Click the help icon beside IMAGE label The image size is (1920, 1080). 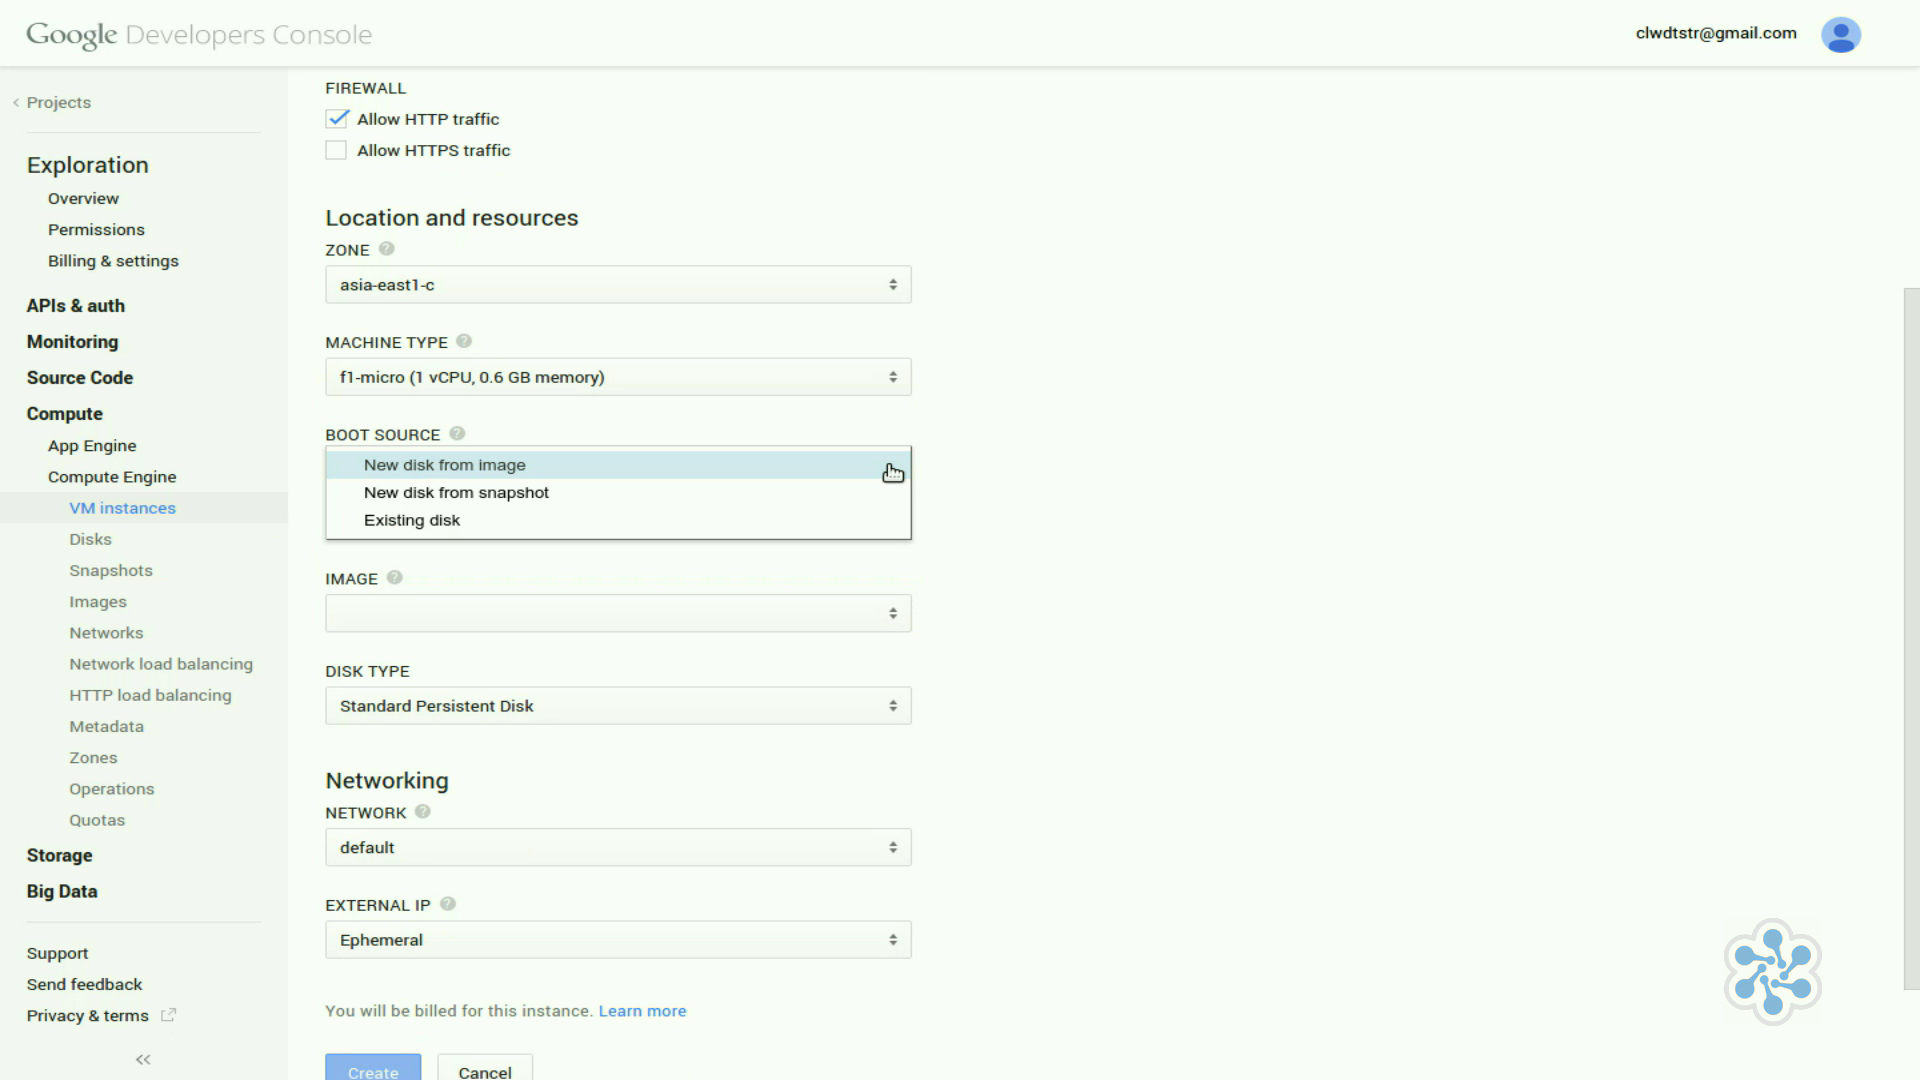tap(394, 578)
